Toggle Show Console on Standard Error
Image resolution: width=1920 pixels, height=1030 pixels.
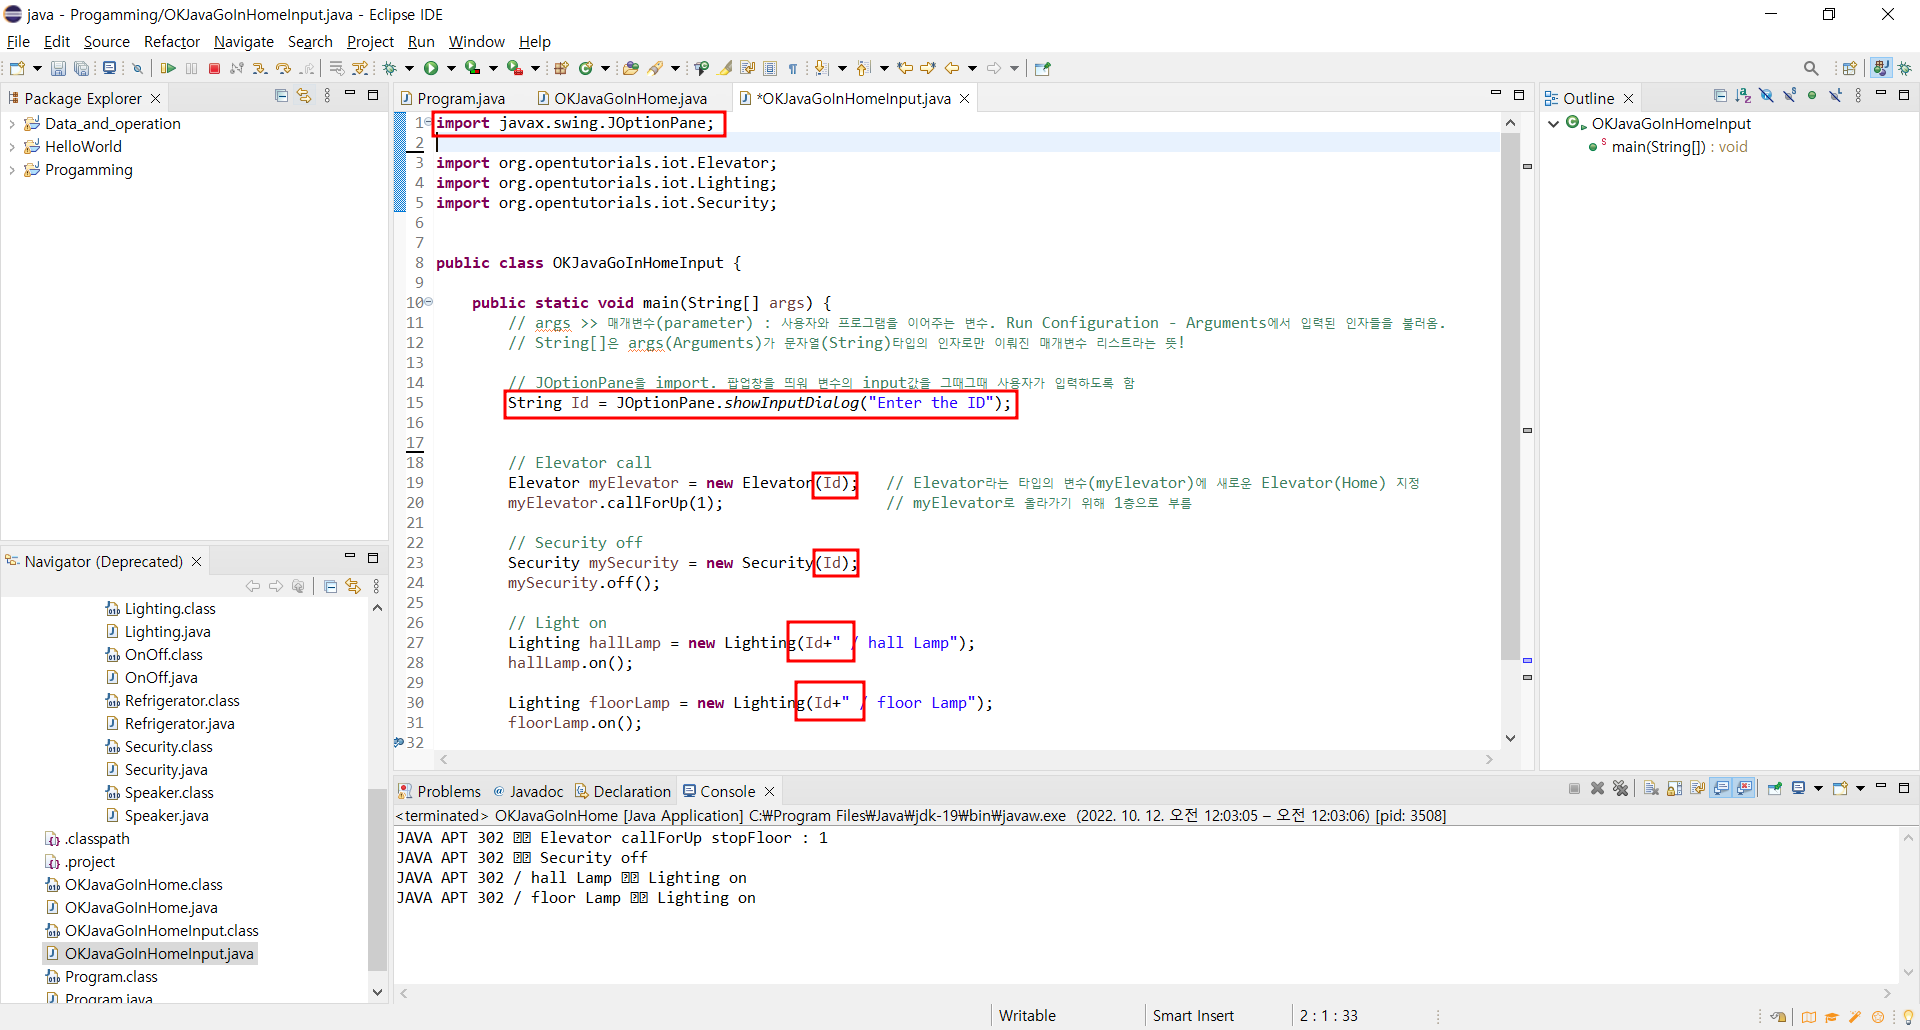pos(1744,788)
